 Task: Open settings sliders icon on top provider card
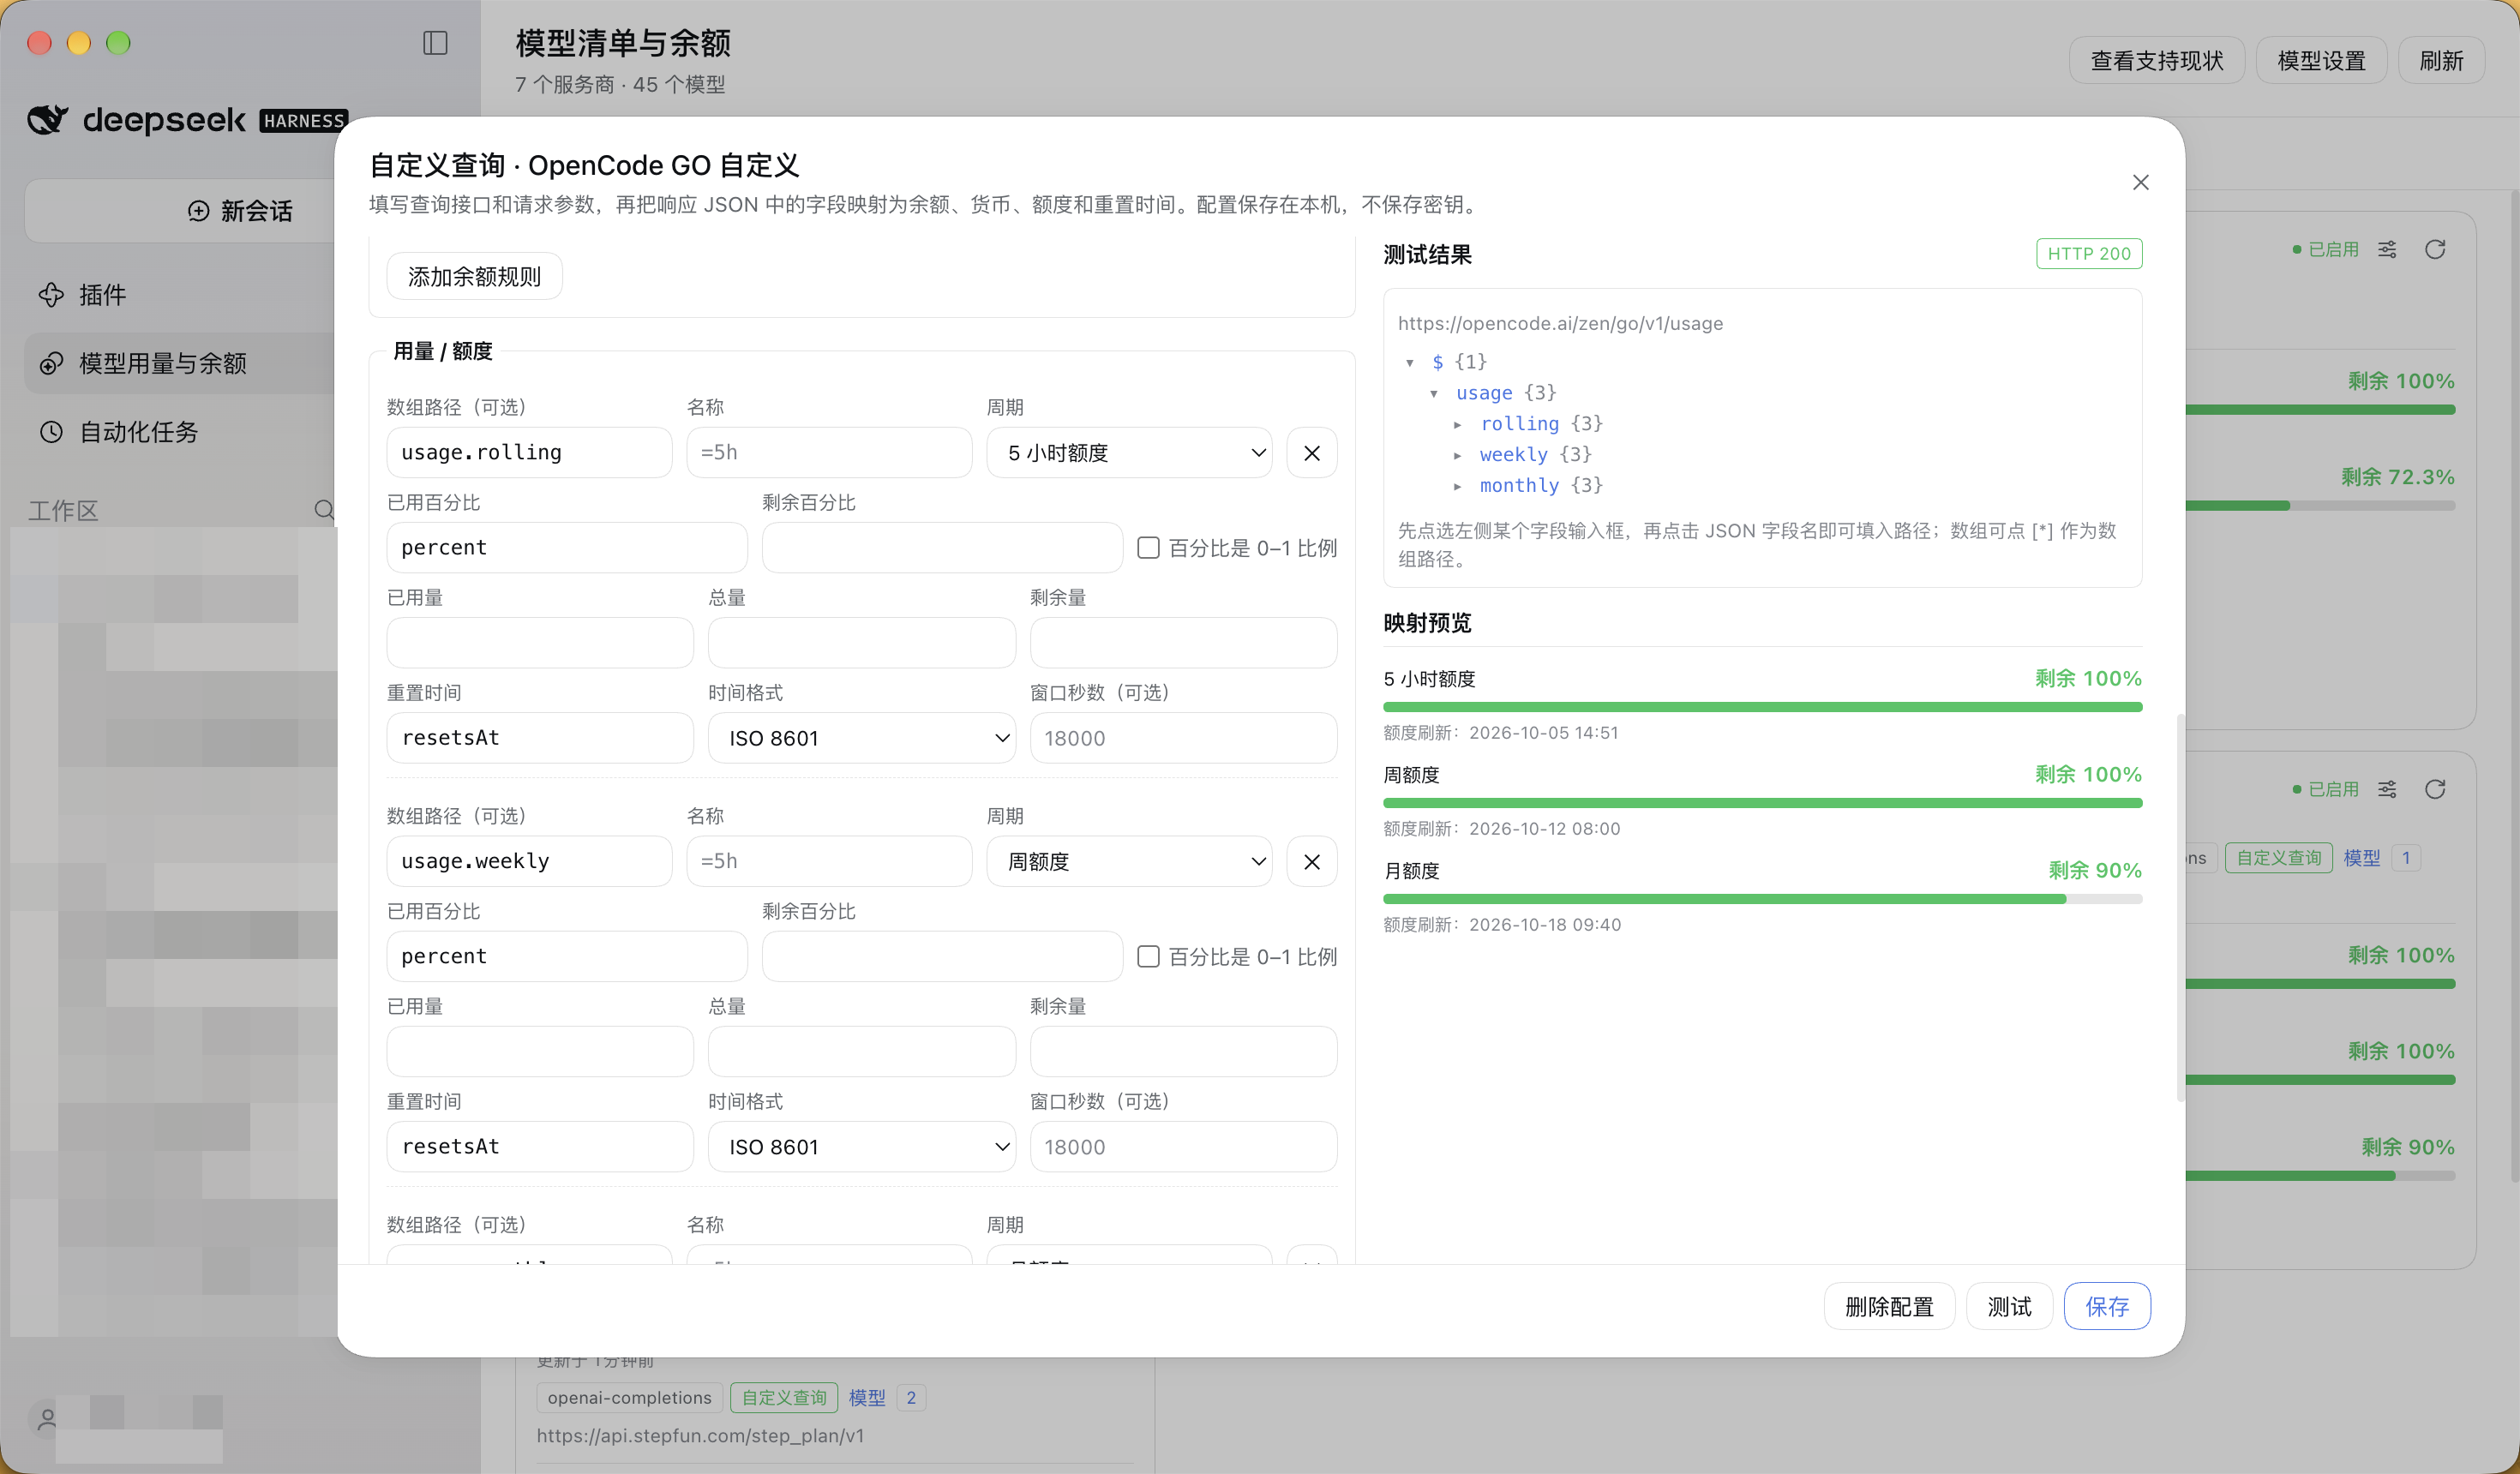[2387, 249]
